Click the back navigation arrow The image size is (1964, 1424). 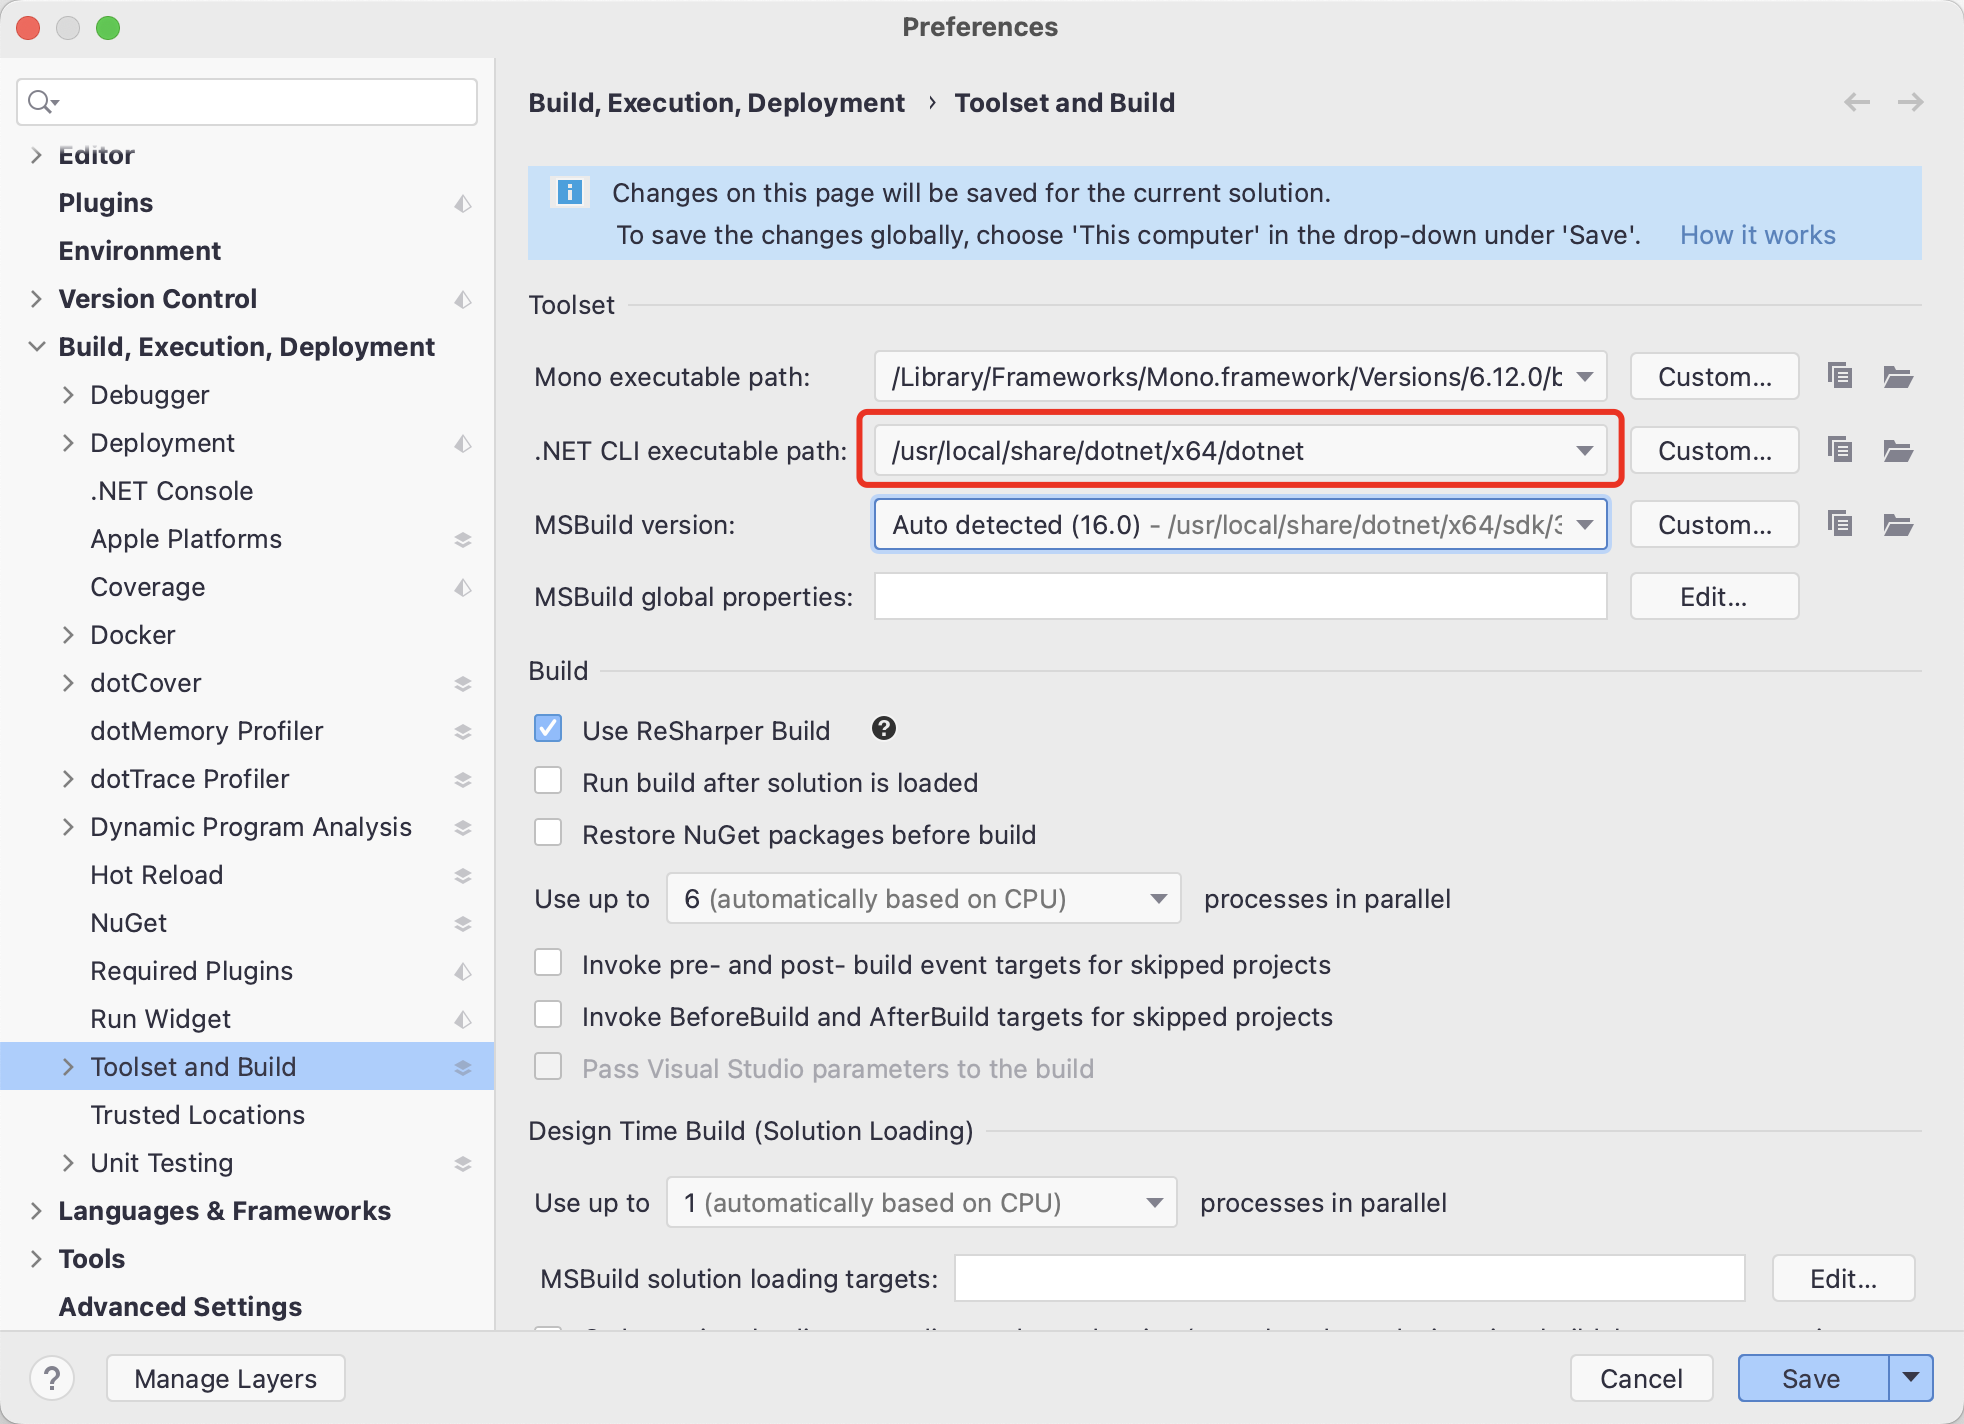[1856, 102]
